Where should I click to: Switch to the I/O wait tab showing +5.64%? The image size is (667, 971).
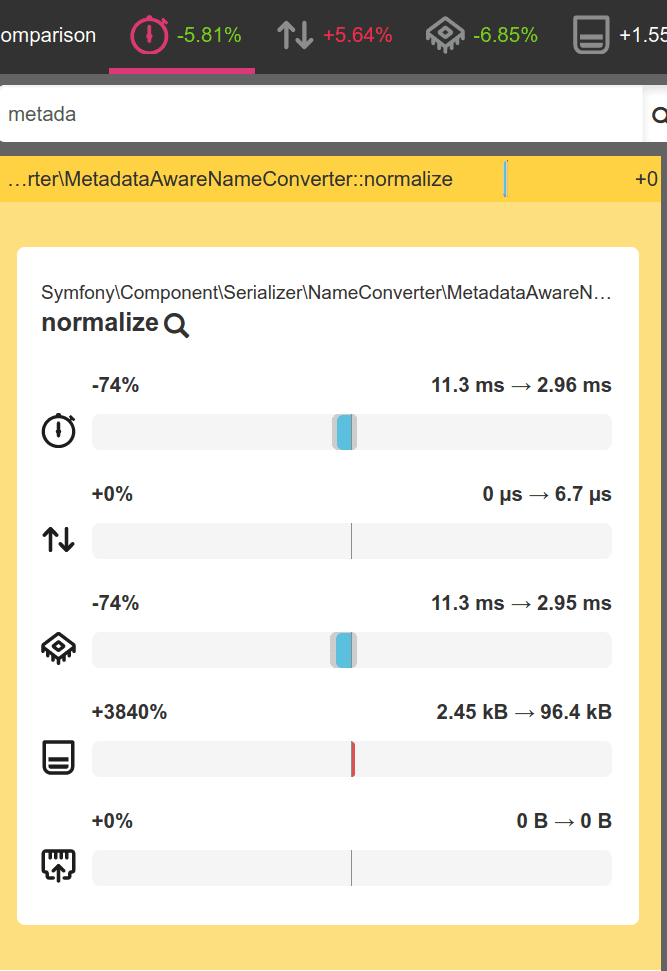click(x=334, y=36)
